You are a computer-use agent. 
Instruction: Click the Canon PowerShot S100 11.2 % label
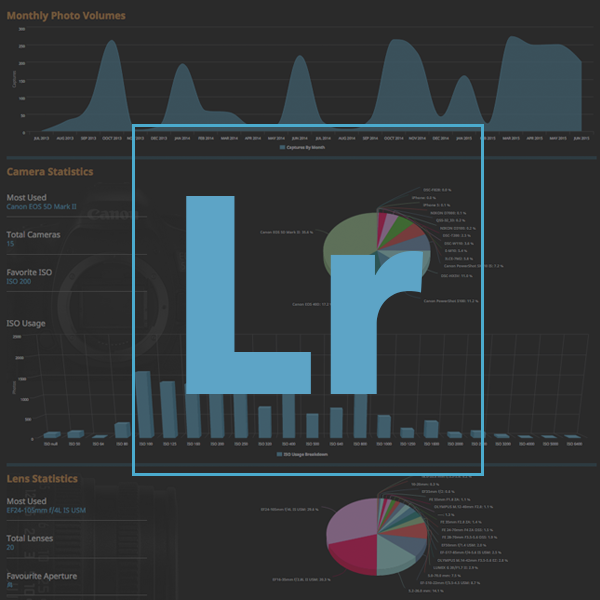[451, 301]
